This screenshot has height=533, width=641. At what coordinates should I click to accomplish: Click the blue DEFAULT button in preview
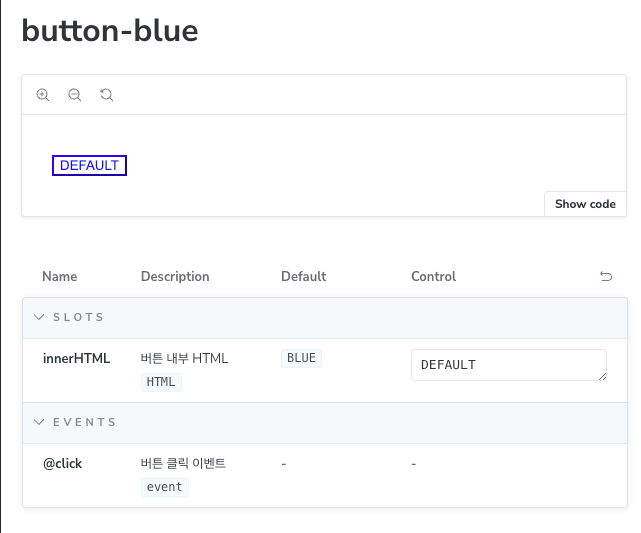pyautogui.click(x=90, y=166)
